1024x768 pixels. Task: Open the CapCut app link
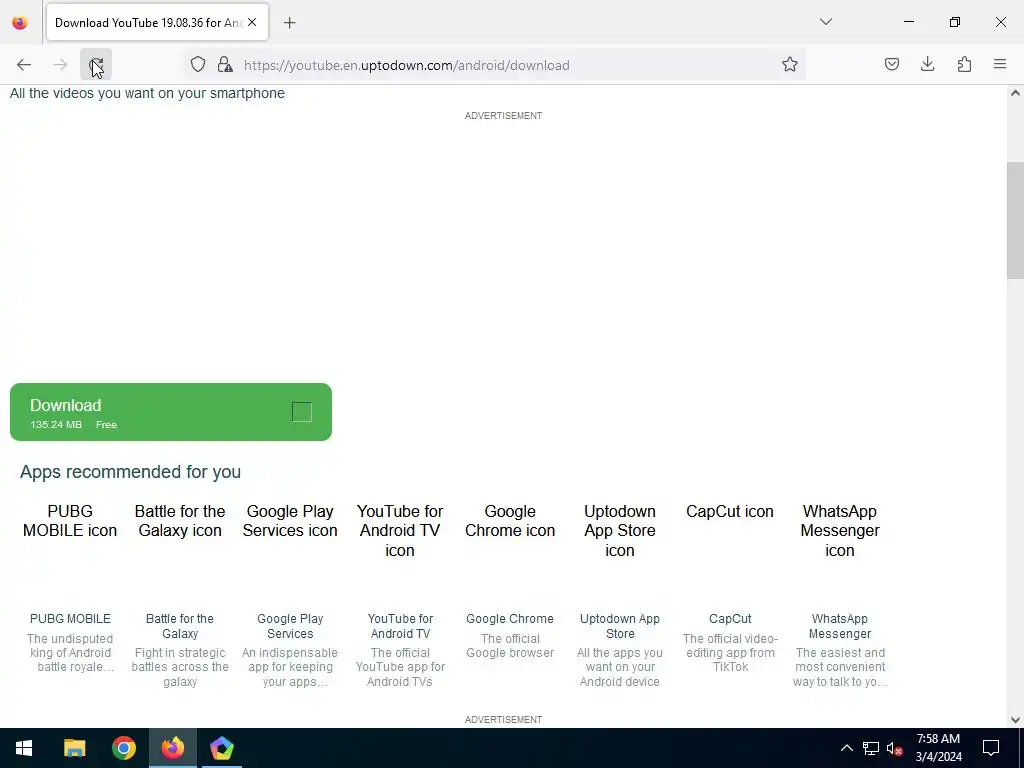coord(730,618)
